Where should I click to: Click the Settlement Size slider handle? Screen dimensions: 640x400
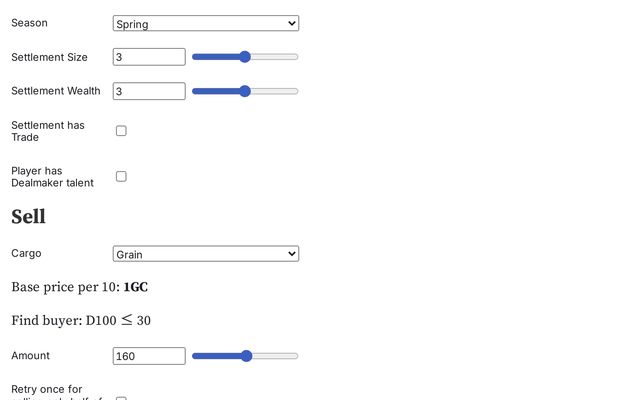pos(245,57)
